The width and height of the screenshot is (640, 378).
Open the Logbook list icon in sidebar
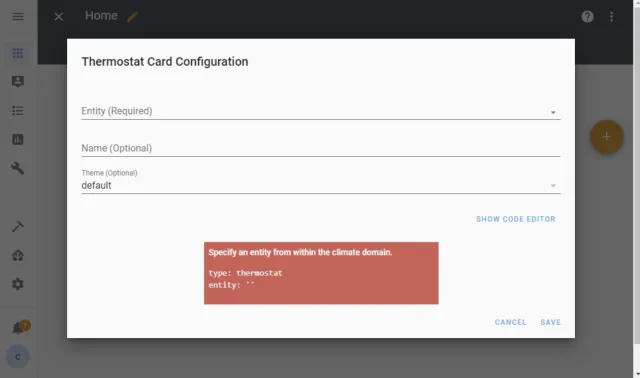click(18, 111)
